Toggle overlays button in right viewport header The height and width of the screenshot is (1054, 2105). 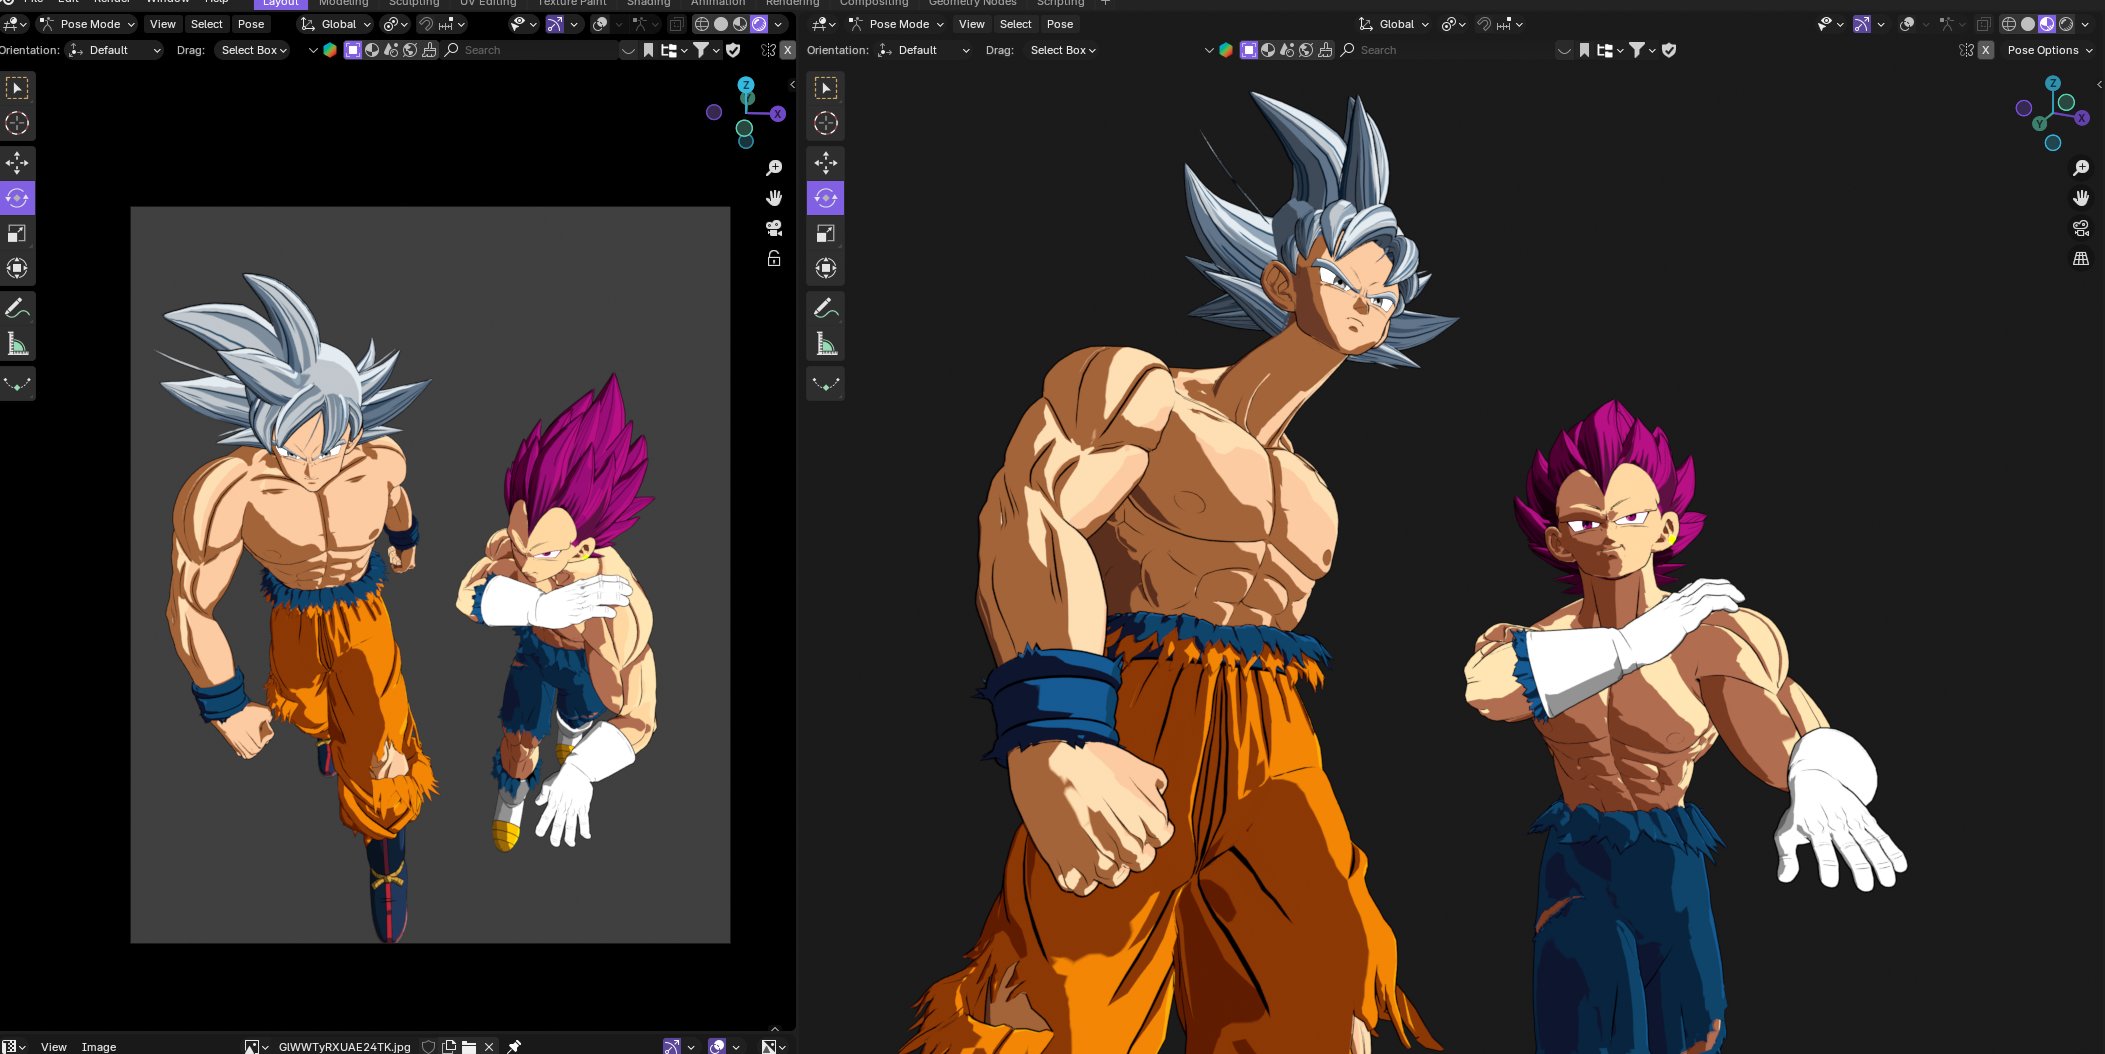1907,24
